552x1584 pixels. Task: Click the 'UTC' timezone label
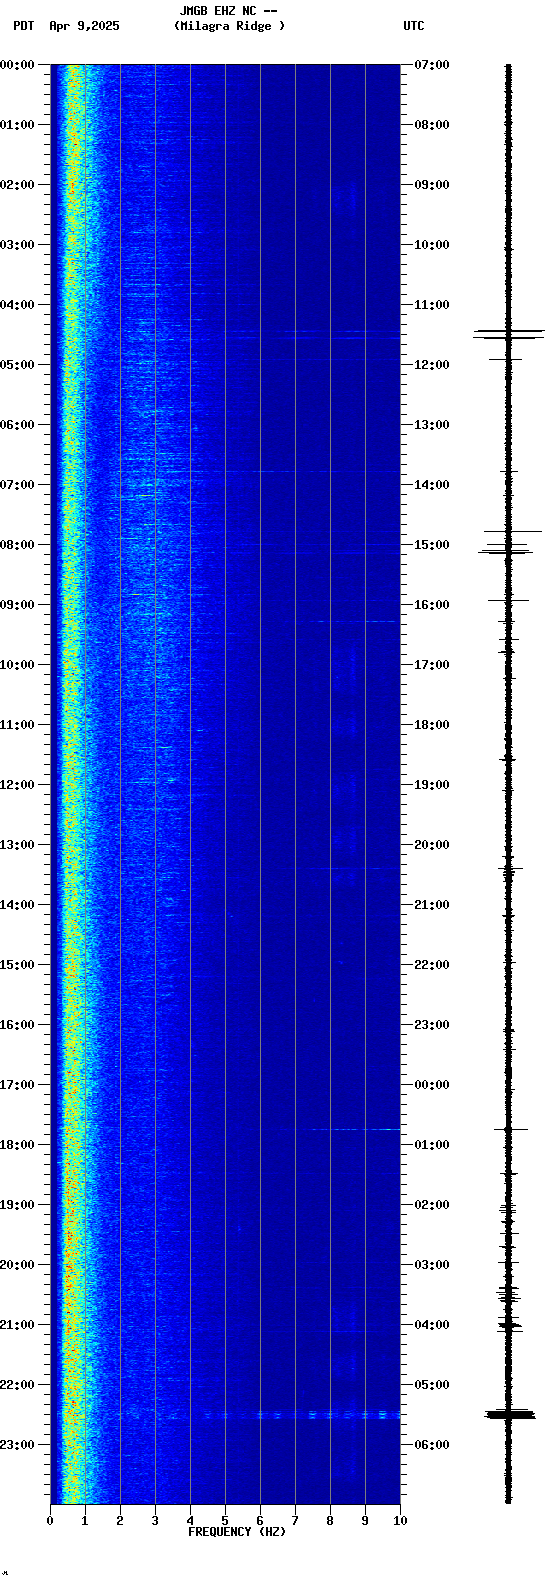tap(414, 26)
